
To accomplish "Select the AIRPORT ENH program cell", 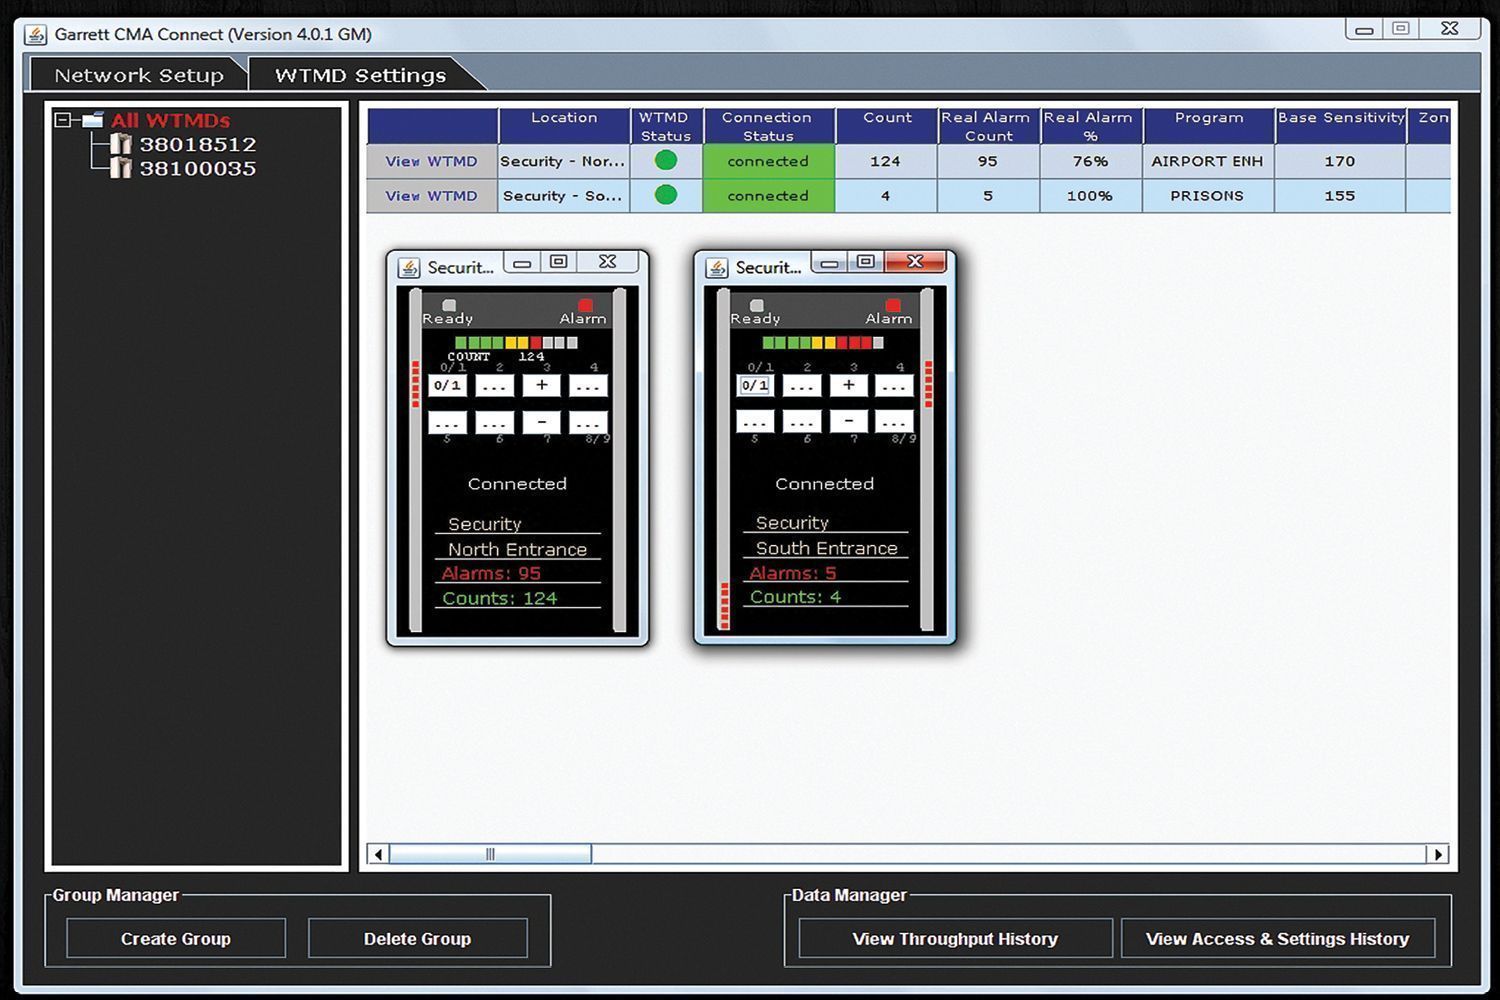I will pyautogui.click(x=1208, y=161).
